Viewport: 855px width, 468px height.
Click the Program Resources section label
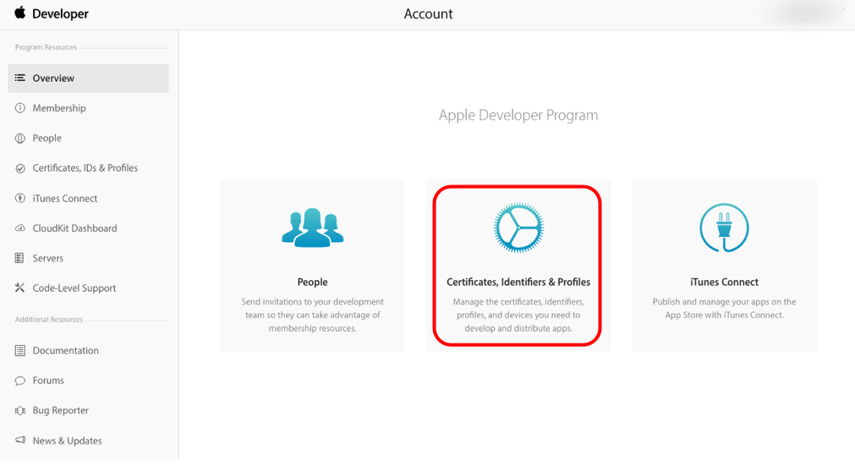click(x=46, y=47)
